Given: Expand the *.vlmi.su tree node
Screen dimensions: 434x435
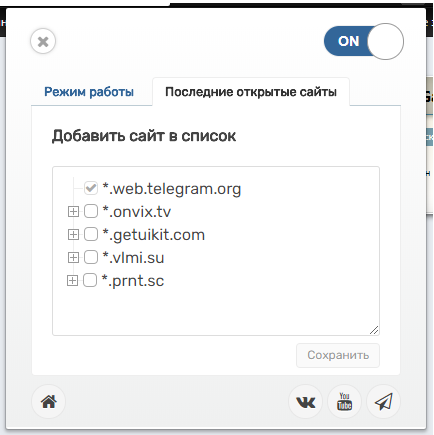Looking at the screenshot, I should point(73,258).
